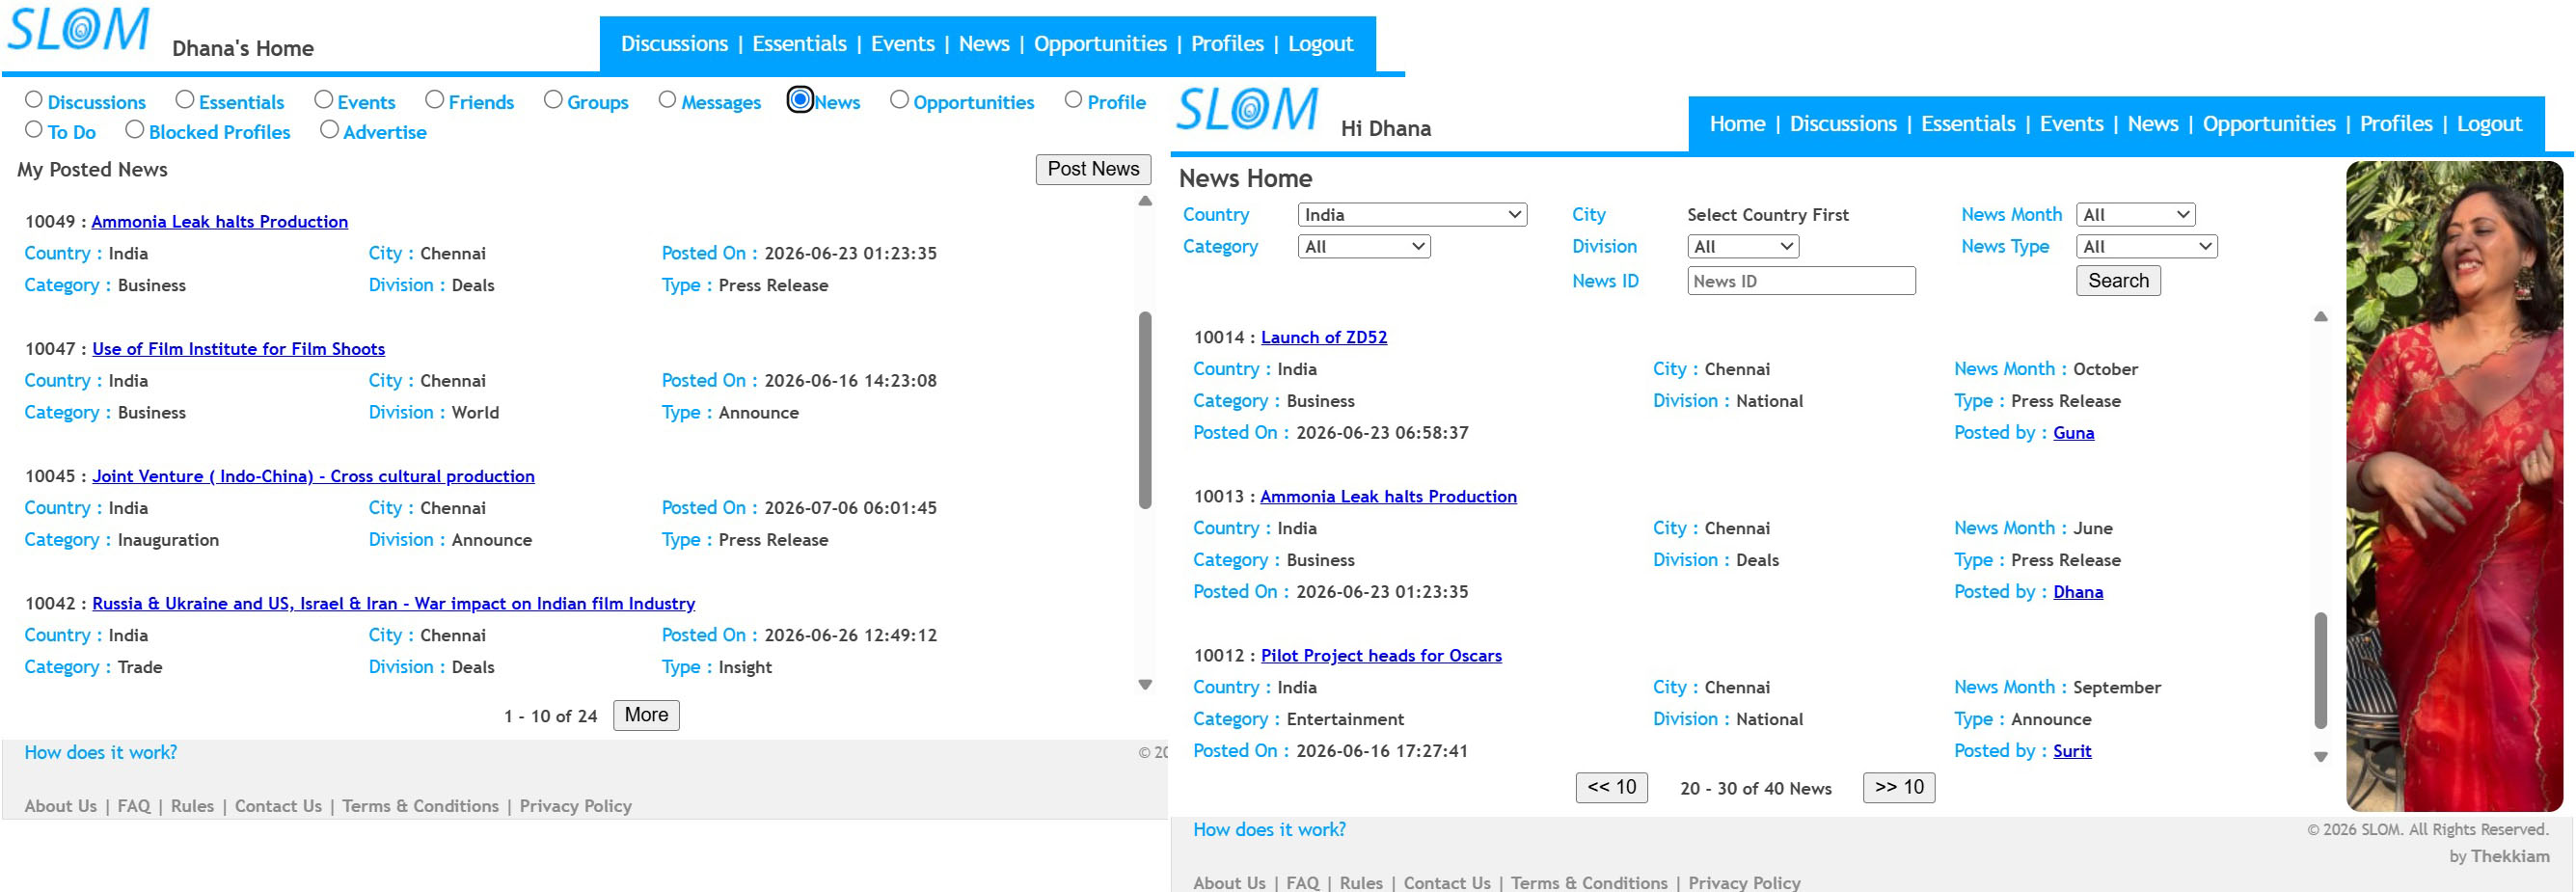2576x892 pixels.
Task: Expand the Category dropdown in News Home
Action: [1364, 247]
